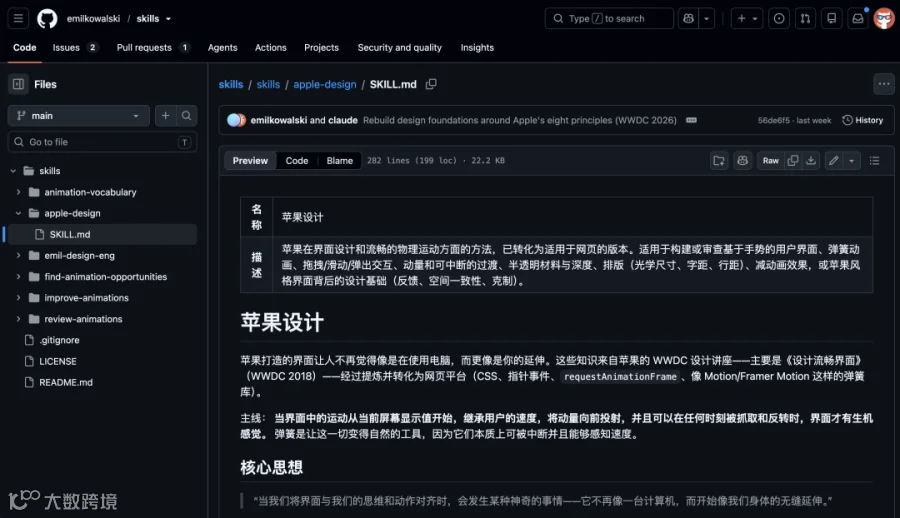Switch to Code view
The width and height of the screenshot is (900, 518).
pyautogui.click(x=297, y=161)
